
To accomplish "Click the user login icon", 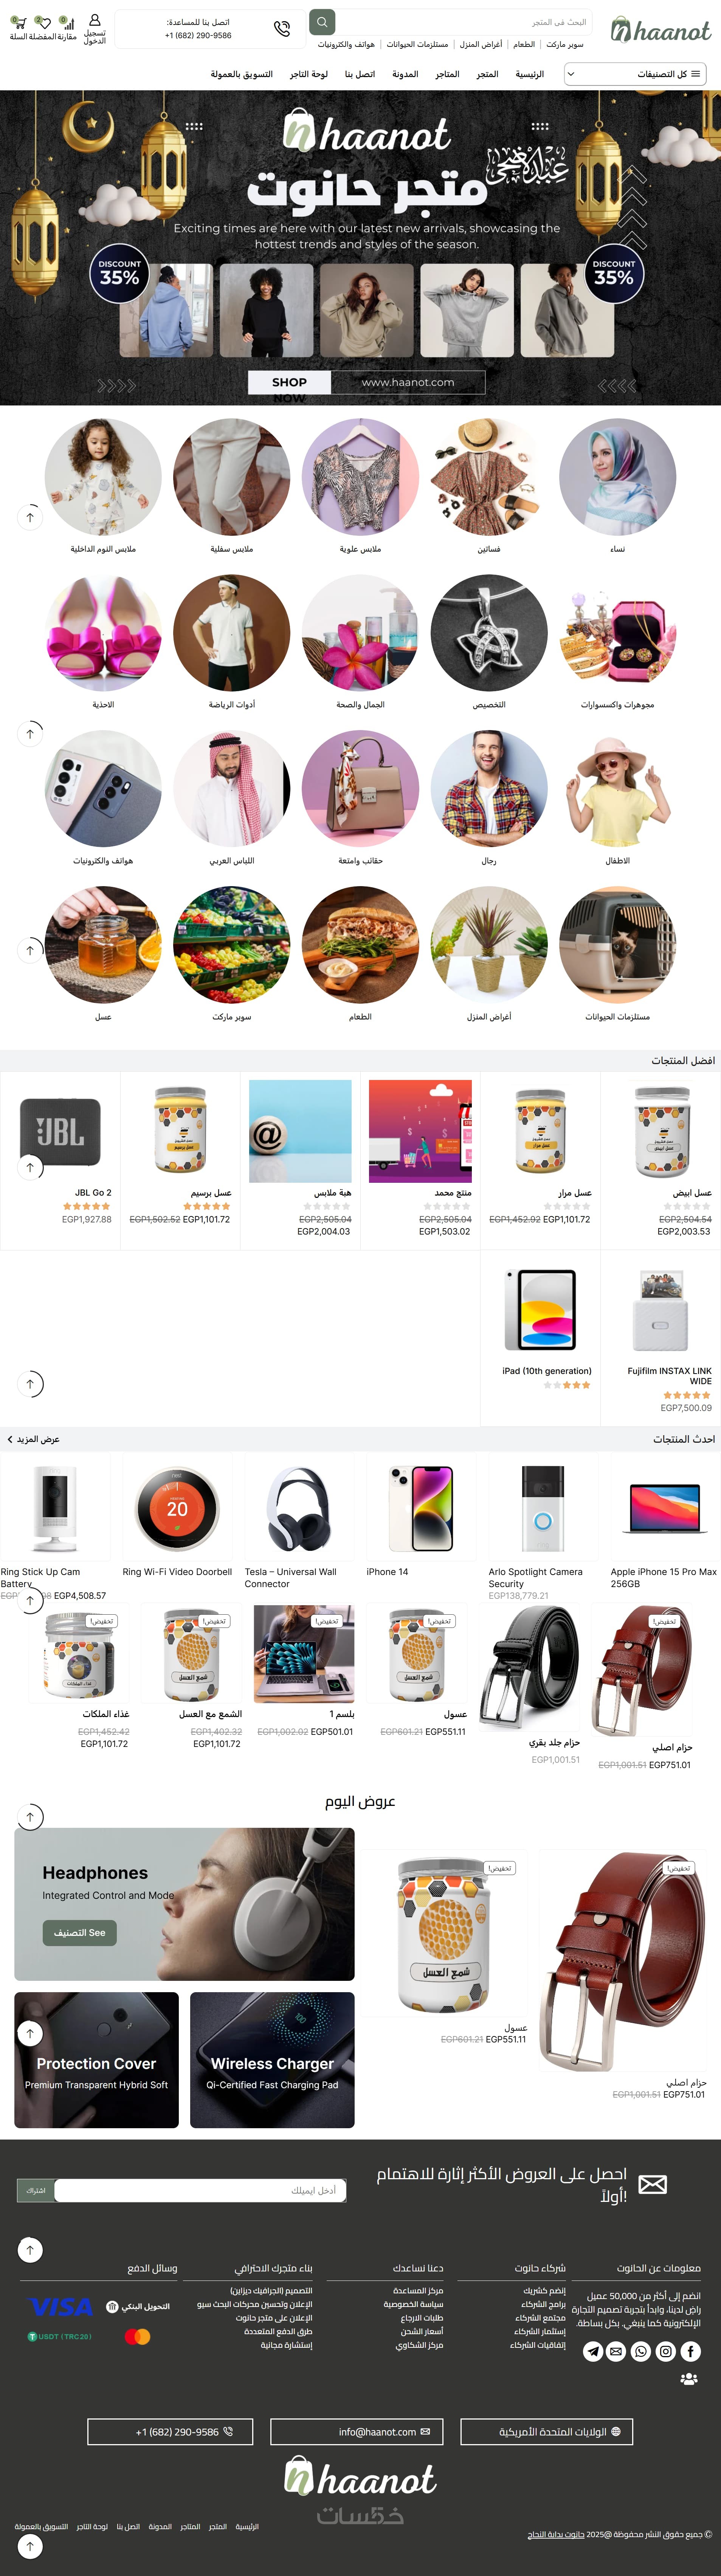I will 95,20.
